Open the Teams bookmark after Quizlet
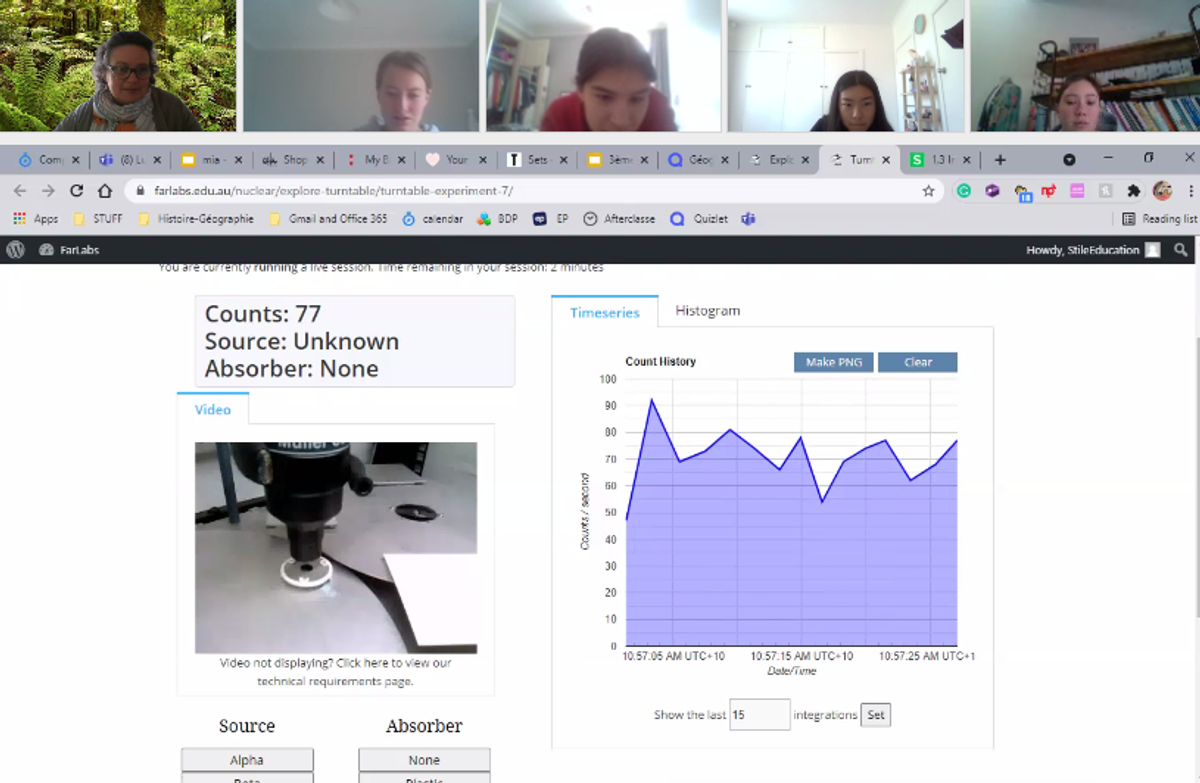Viewport: 1200px width, 783px height. point(748,219)
